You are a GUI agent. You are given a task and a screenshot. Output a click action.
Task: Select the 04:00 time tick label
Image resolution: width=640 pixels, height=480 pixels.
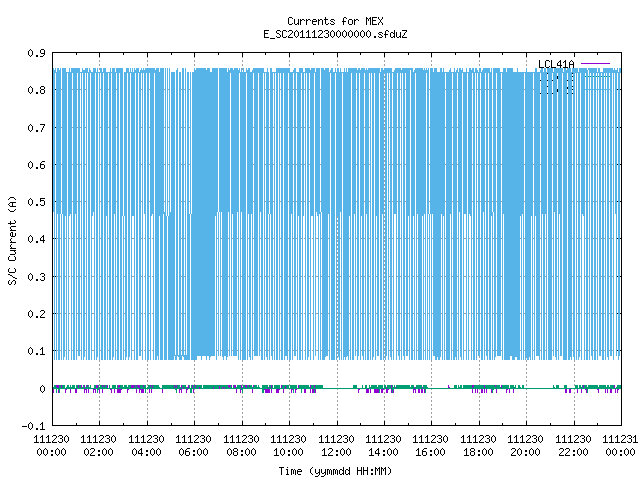coord(146,452)
